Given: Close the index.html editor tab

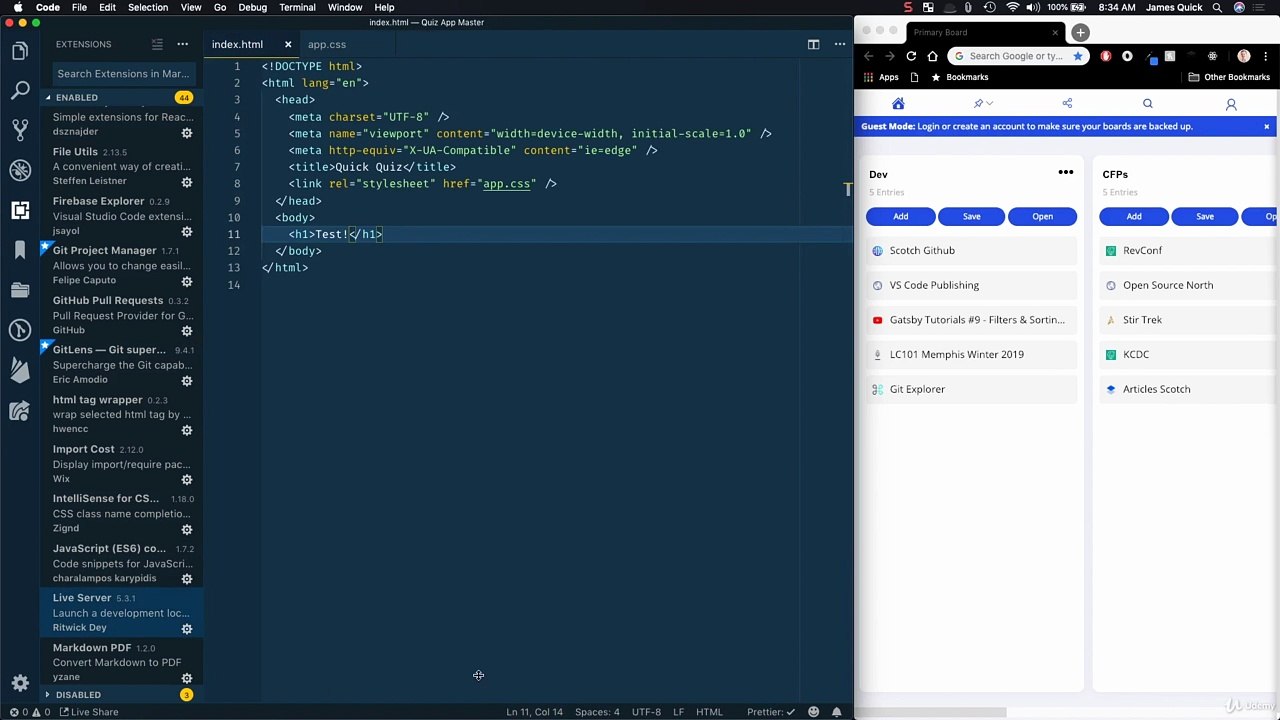Looking at the screenshot, I should (288, 44).
